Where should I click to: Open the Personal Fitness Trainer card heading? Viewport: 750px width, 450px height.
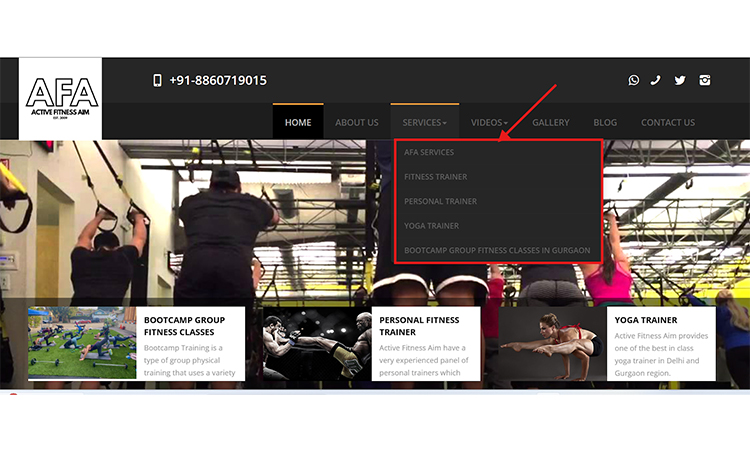pos(419,326)
